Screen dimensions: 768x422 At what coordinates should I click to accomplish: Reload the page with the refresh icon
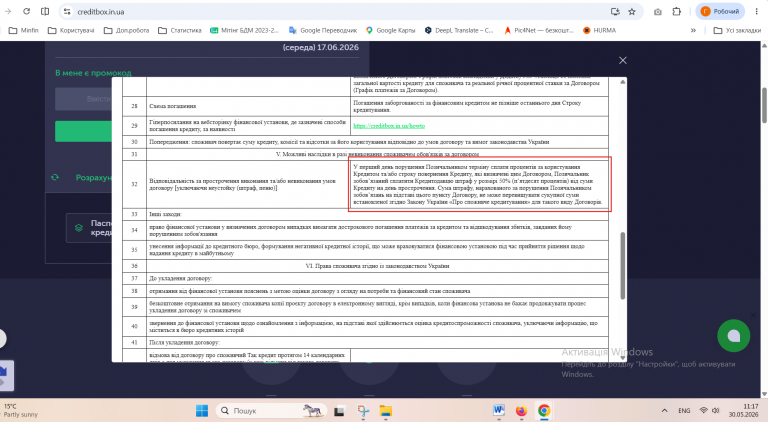[x=26, y=11]
